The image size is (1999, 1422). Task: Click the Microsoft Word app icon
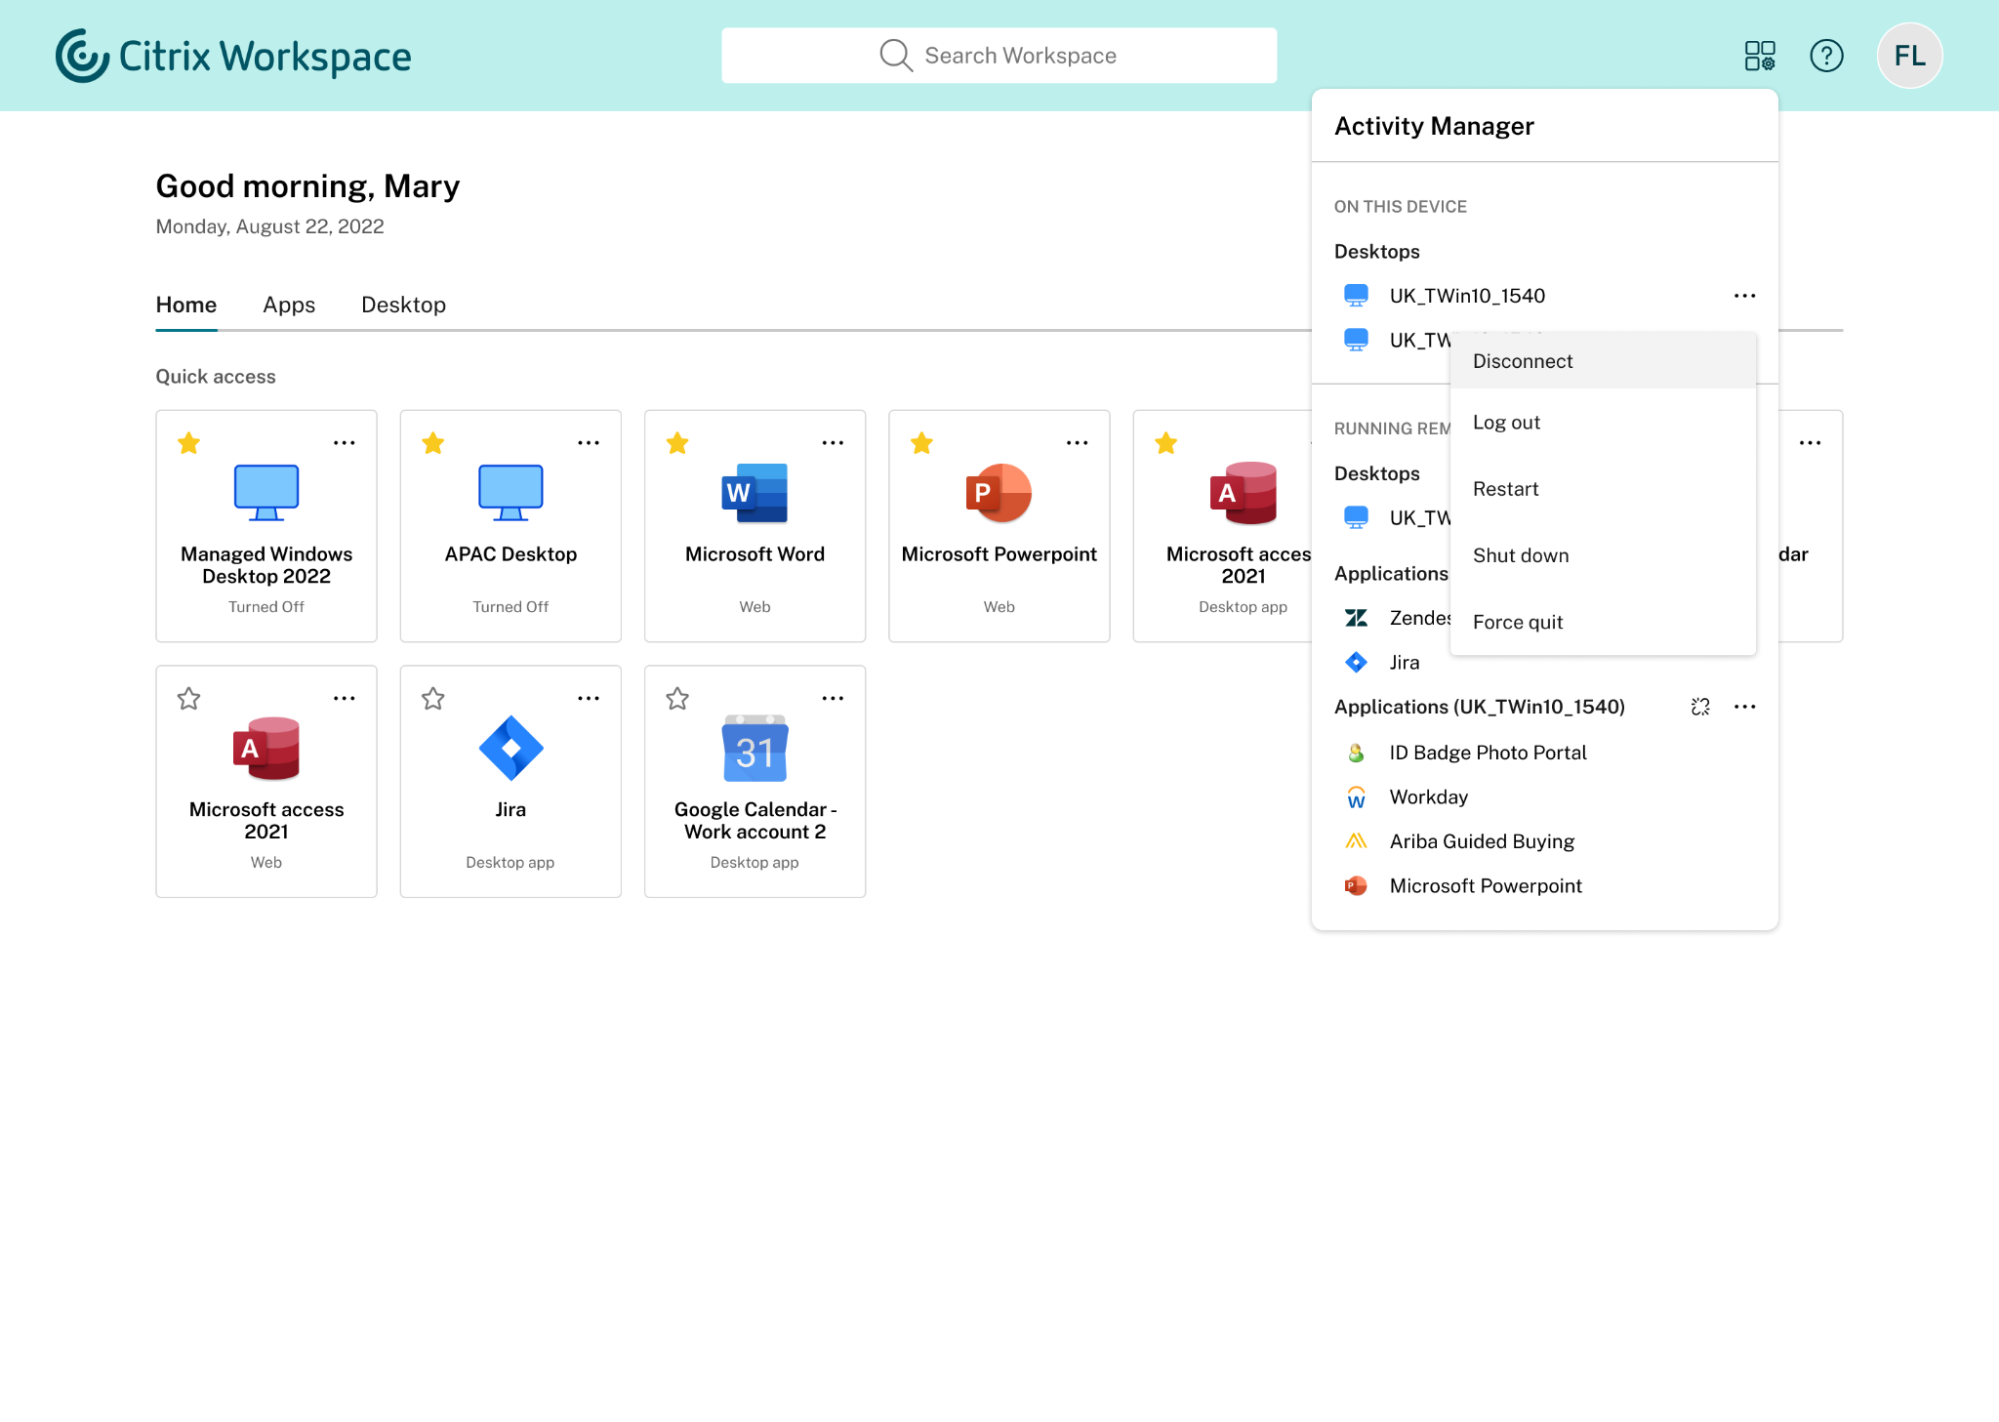pos(754,493)
